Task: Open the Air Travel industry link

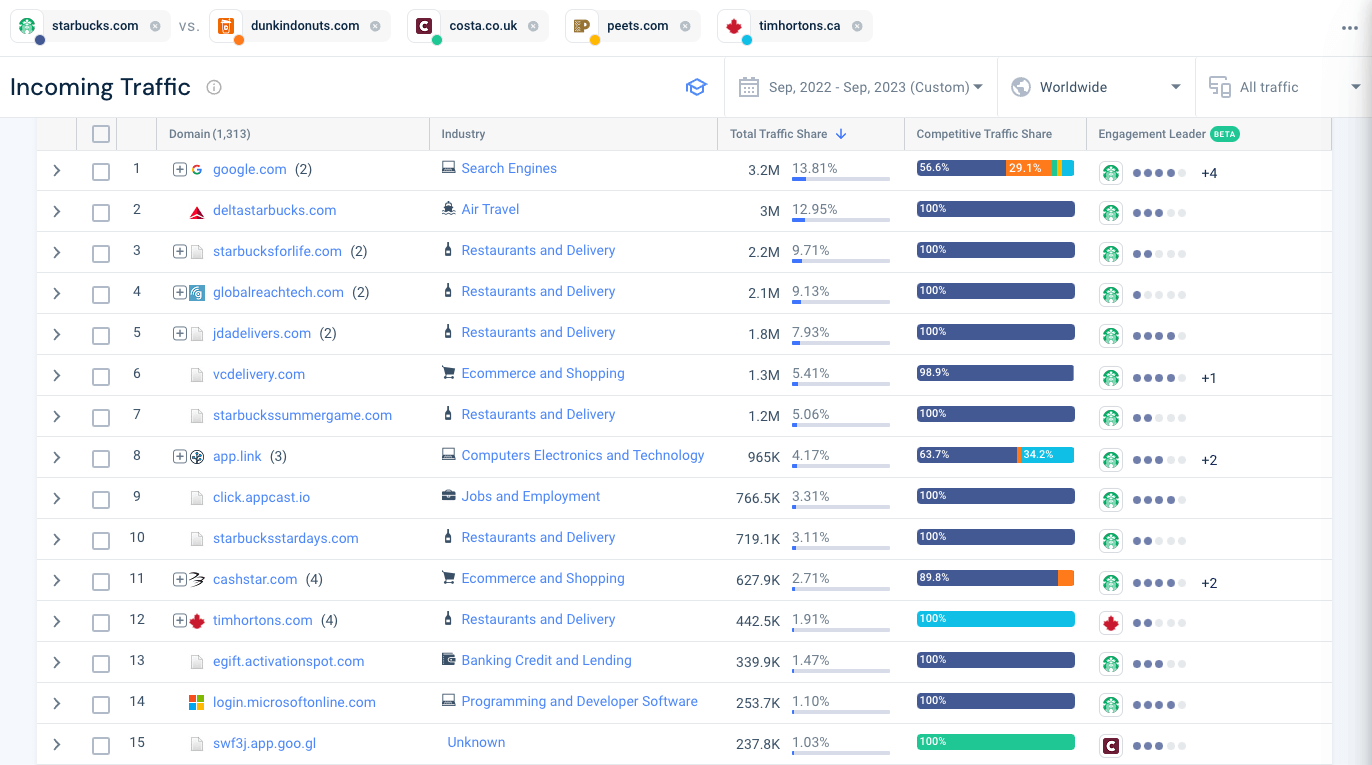Action: [490, 210]
